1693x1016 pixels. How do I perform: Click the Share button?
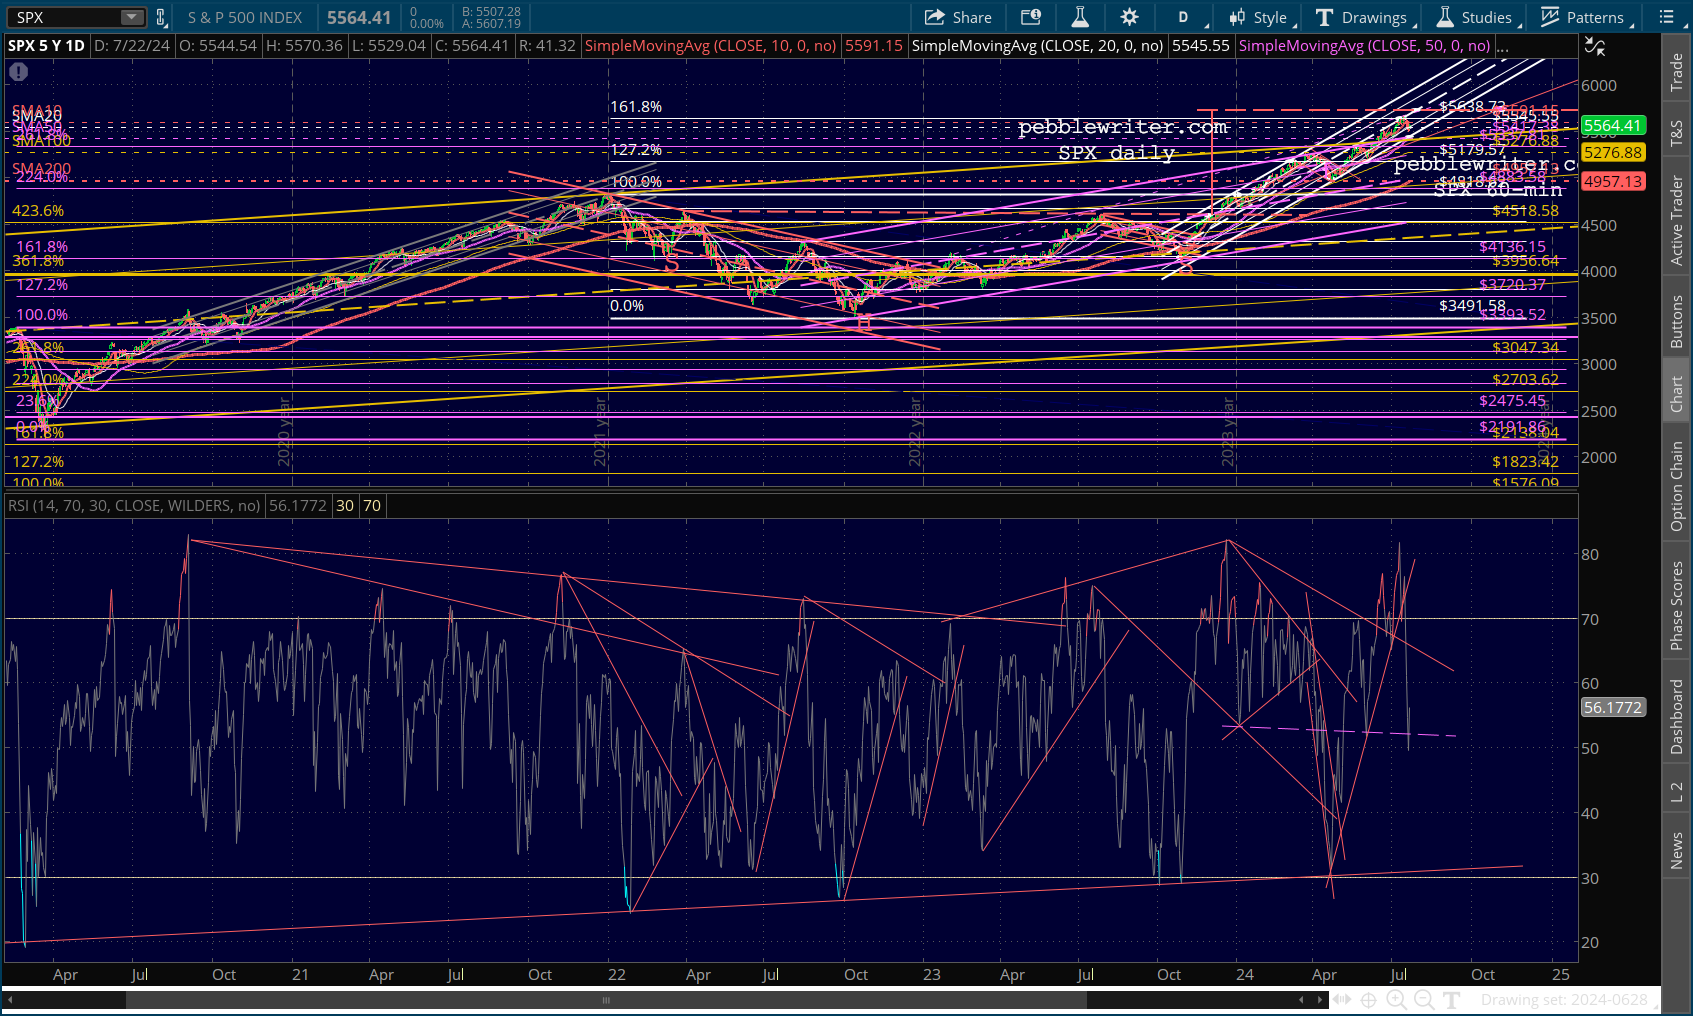(x=958, y=17)
